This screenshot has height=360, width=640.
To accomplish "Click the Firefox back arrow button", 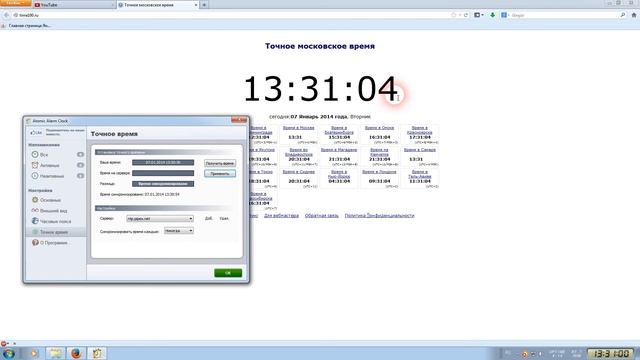I will 7,15.
